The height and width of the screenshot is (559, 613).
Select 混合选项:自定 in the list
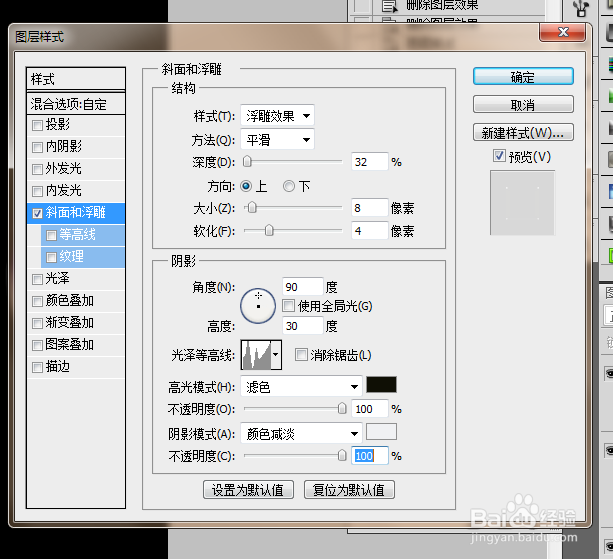(76, 104)
